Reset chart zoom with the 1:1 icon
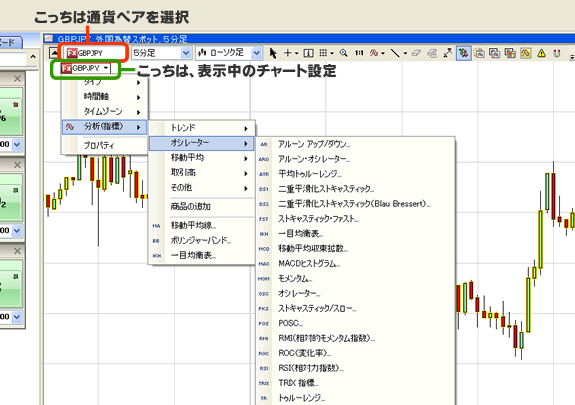This screenshot has height=405, width=575. coord(359,53)
